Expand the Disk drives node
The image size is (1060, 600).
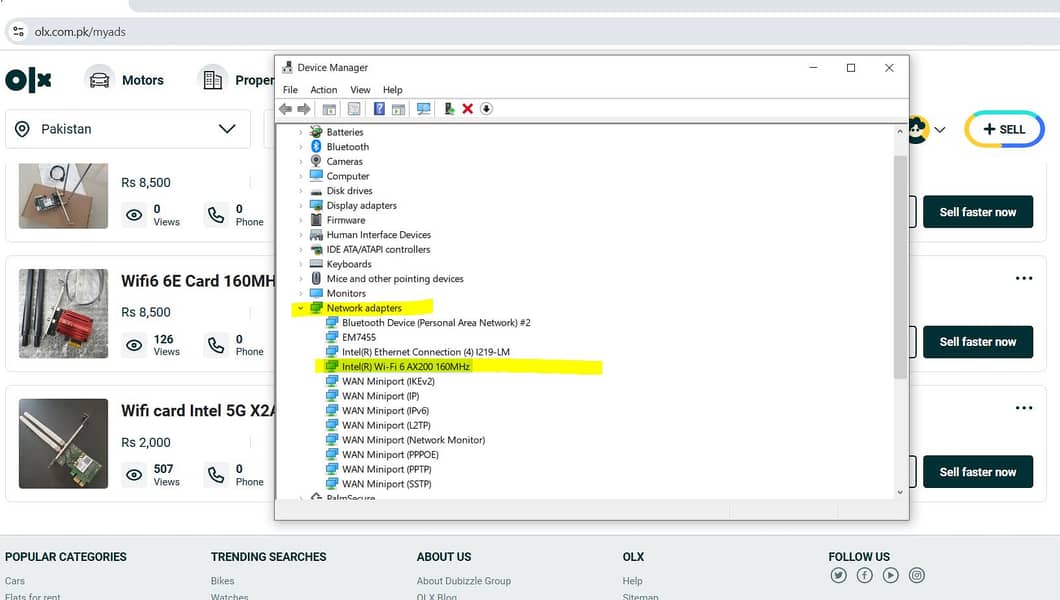[x=301, y=191]
